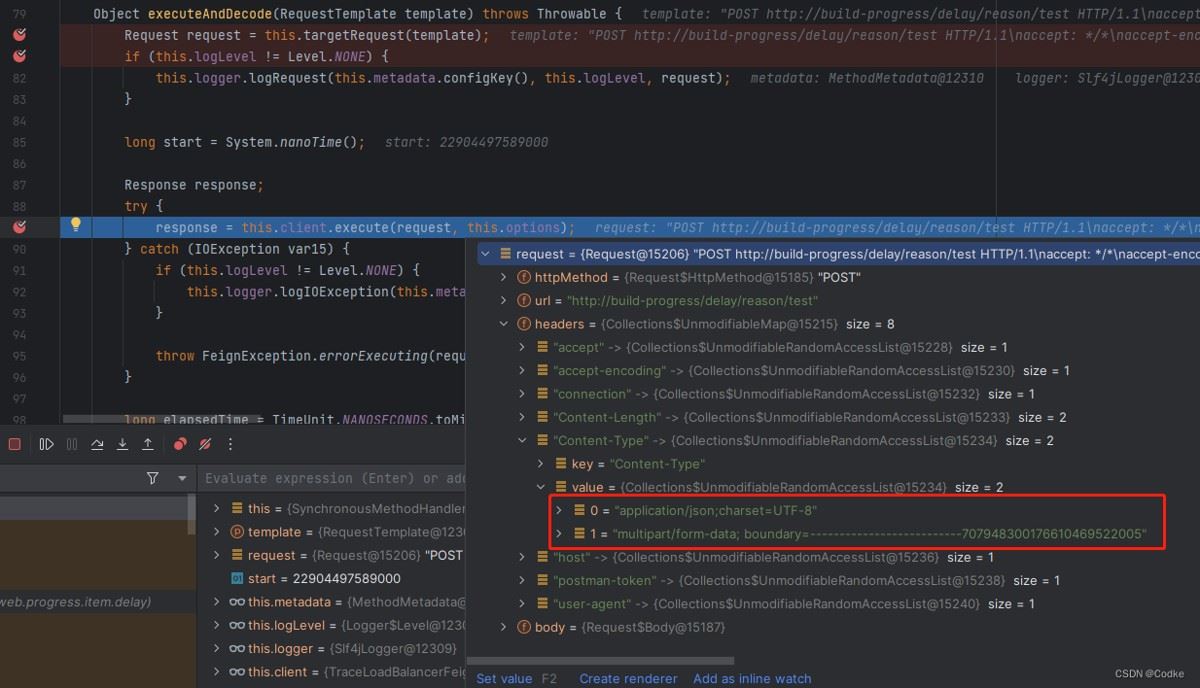Toggle the breakpoint on line 89
1200x688 pixels.
point(20,227)
